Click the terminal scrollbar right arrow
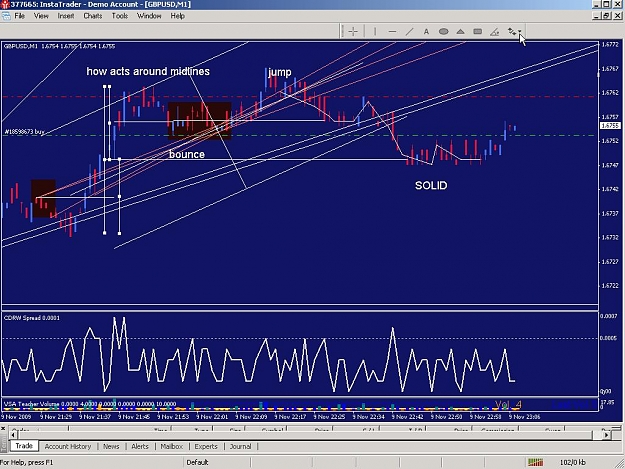Screen dimensions: 625x469 606,435
